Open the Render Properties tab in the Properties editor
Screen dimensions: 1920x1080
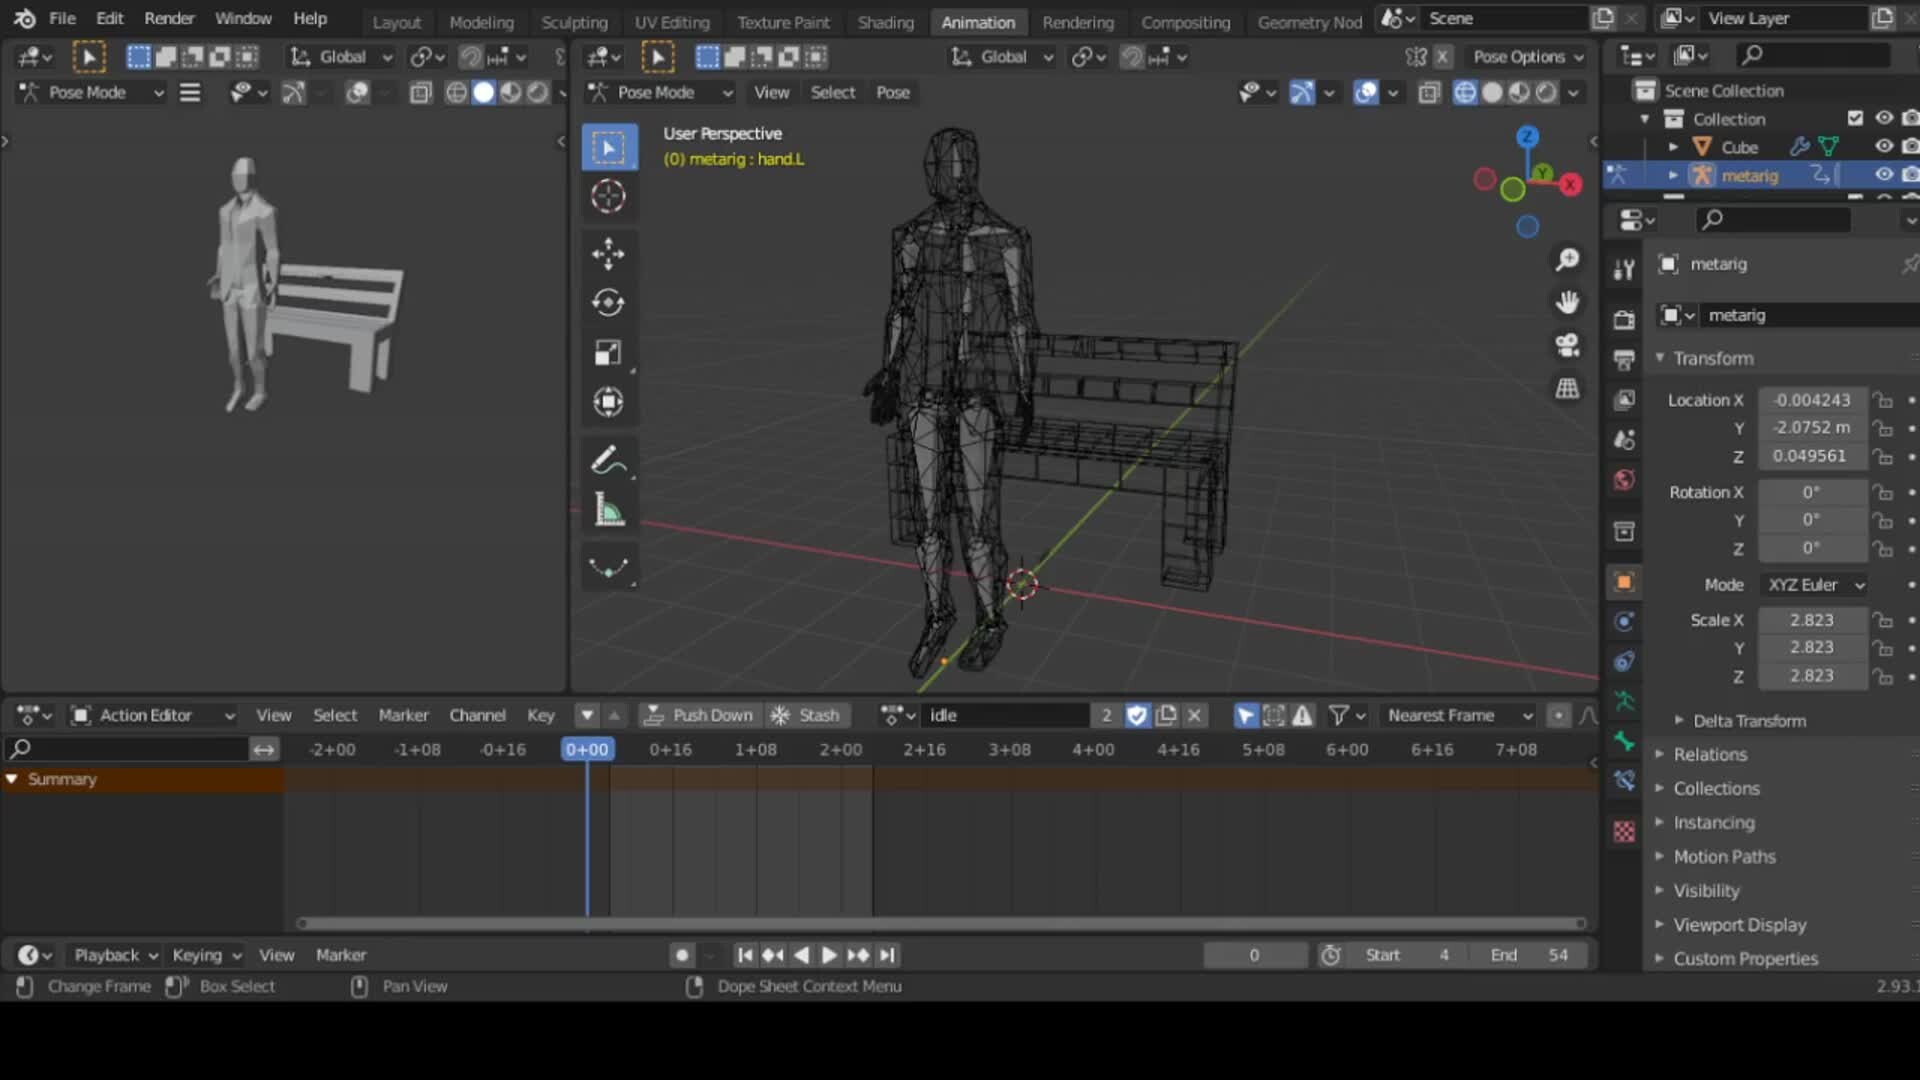(x=1624, y=318)
